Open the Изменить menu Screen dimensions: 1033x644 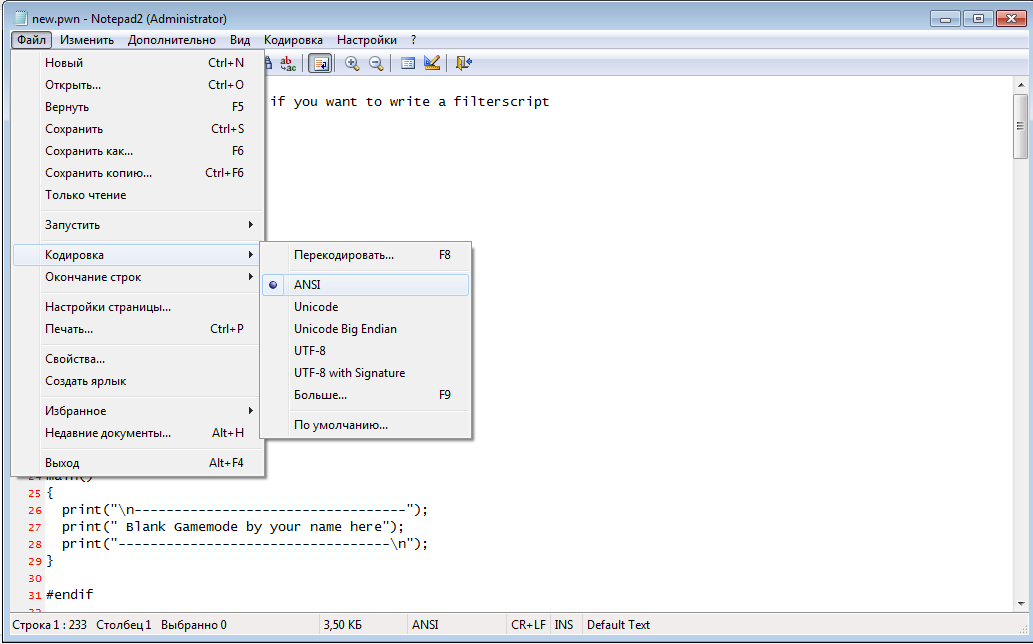[85, 40]
